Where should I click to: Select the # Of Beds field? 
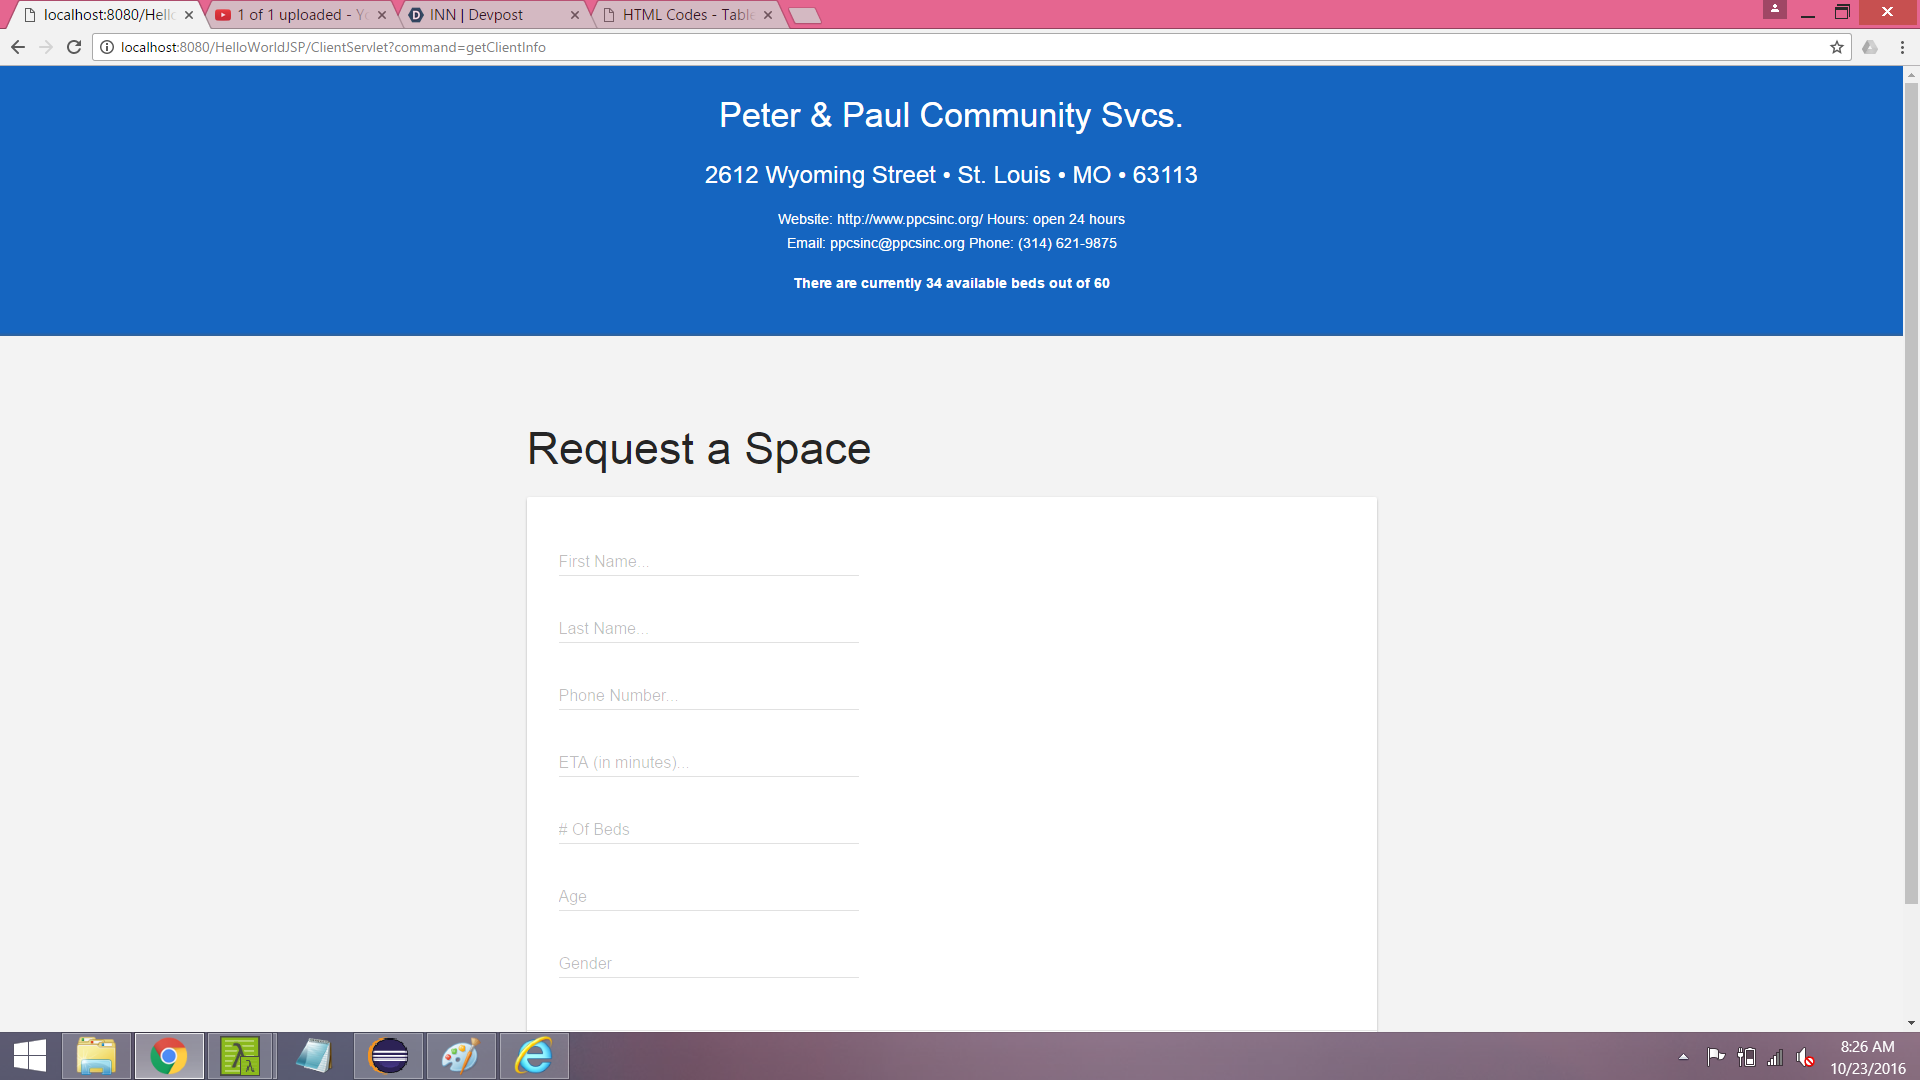pos(708,830)
